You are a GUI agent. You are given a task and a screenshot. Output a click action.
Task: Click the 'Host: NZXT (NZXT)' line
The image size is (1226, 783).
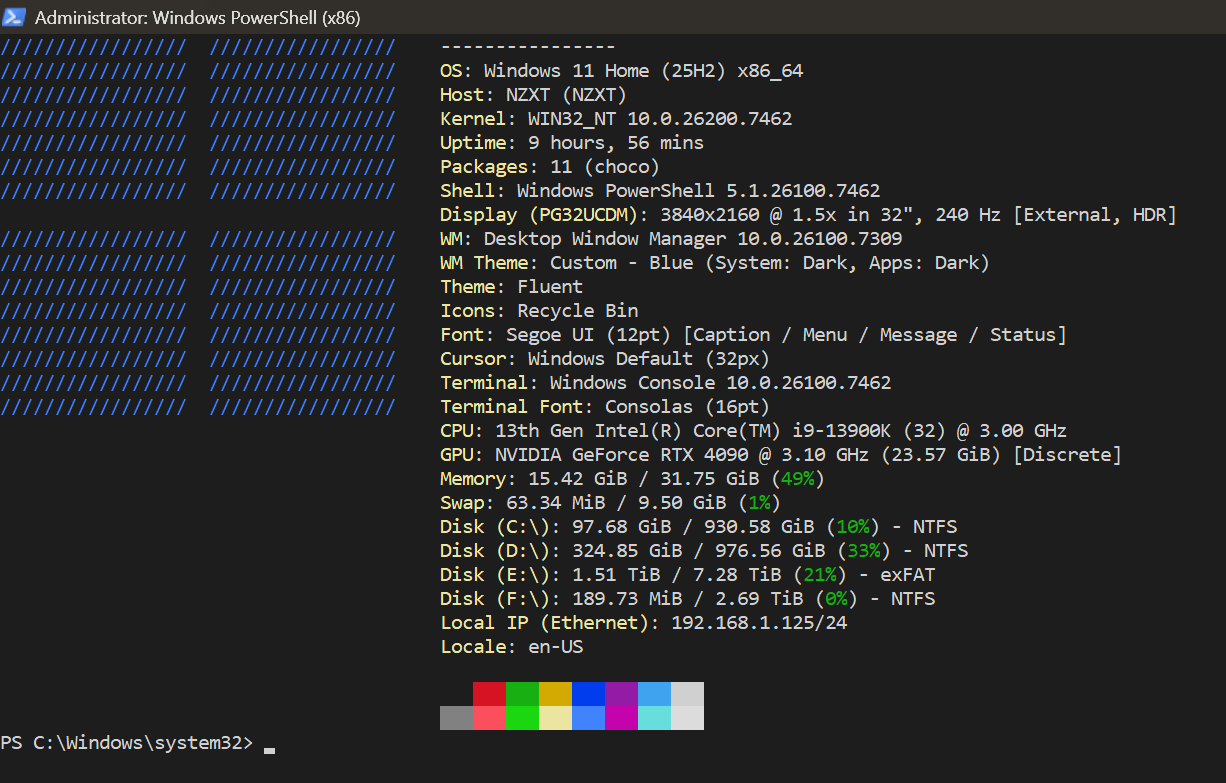(x=533, y=95)
